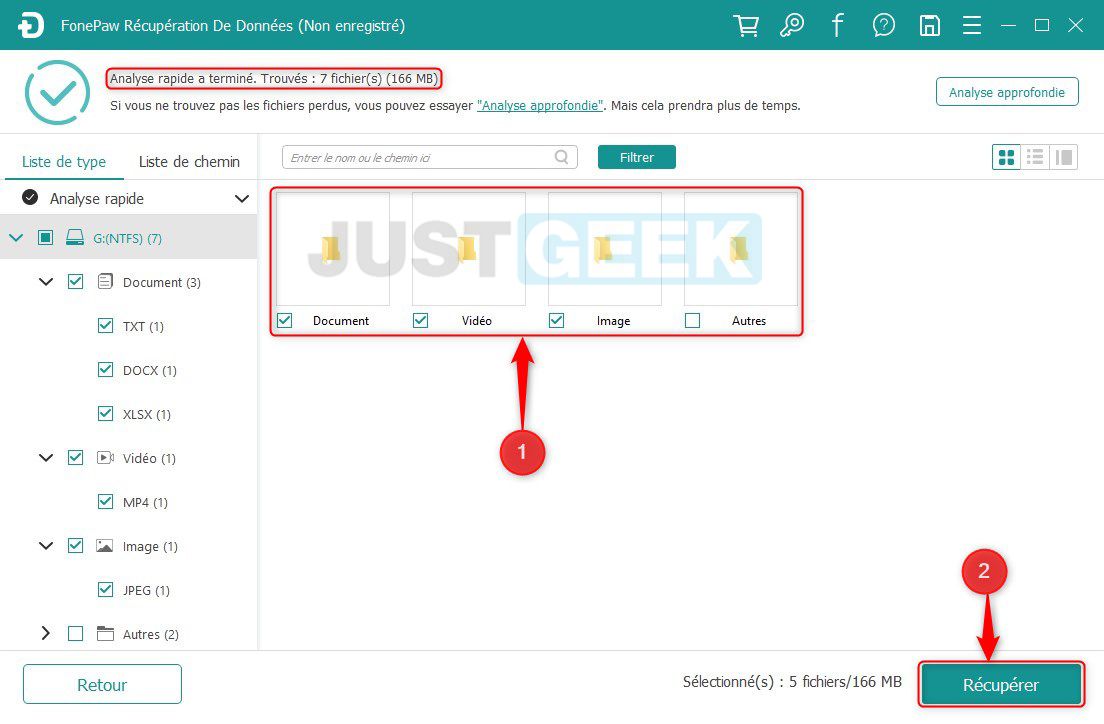The height and width of the screenshot is (724, 1104).
Task: Switch to detail content view
Action: (x=1064, y=157)
